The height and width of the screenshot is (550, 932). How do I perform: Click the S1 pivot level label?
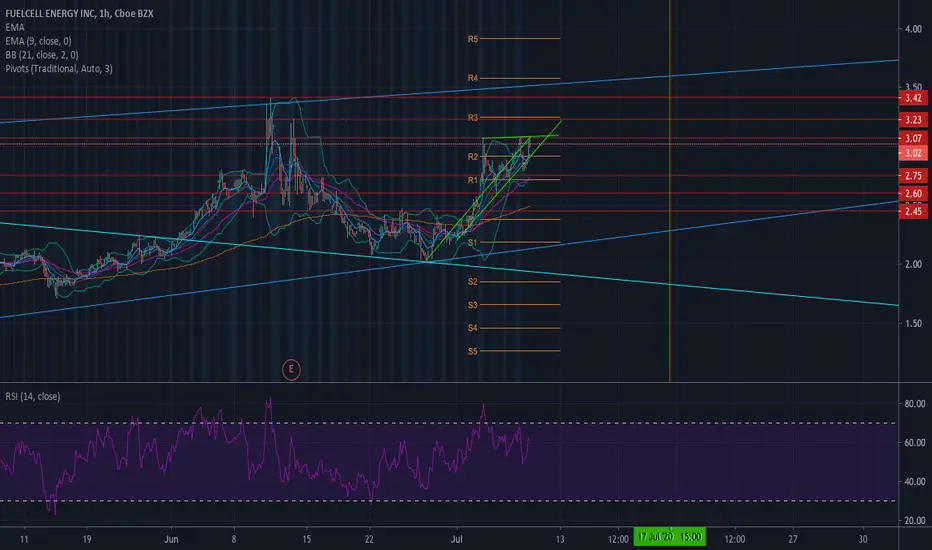(x=473, y=243)
